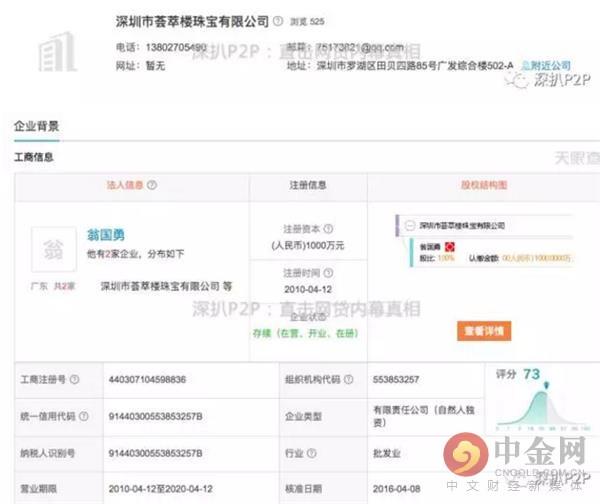Click help icon next to 注册时间

pyautogui.click(x=328, y=273)
